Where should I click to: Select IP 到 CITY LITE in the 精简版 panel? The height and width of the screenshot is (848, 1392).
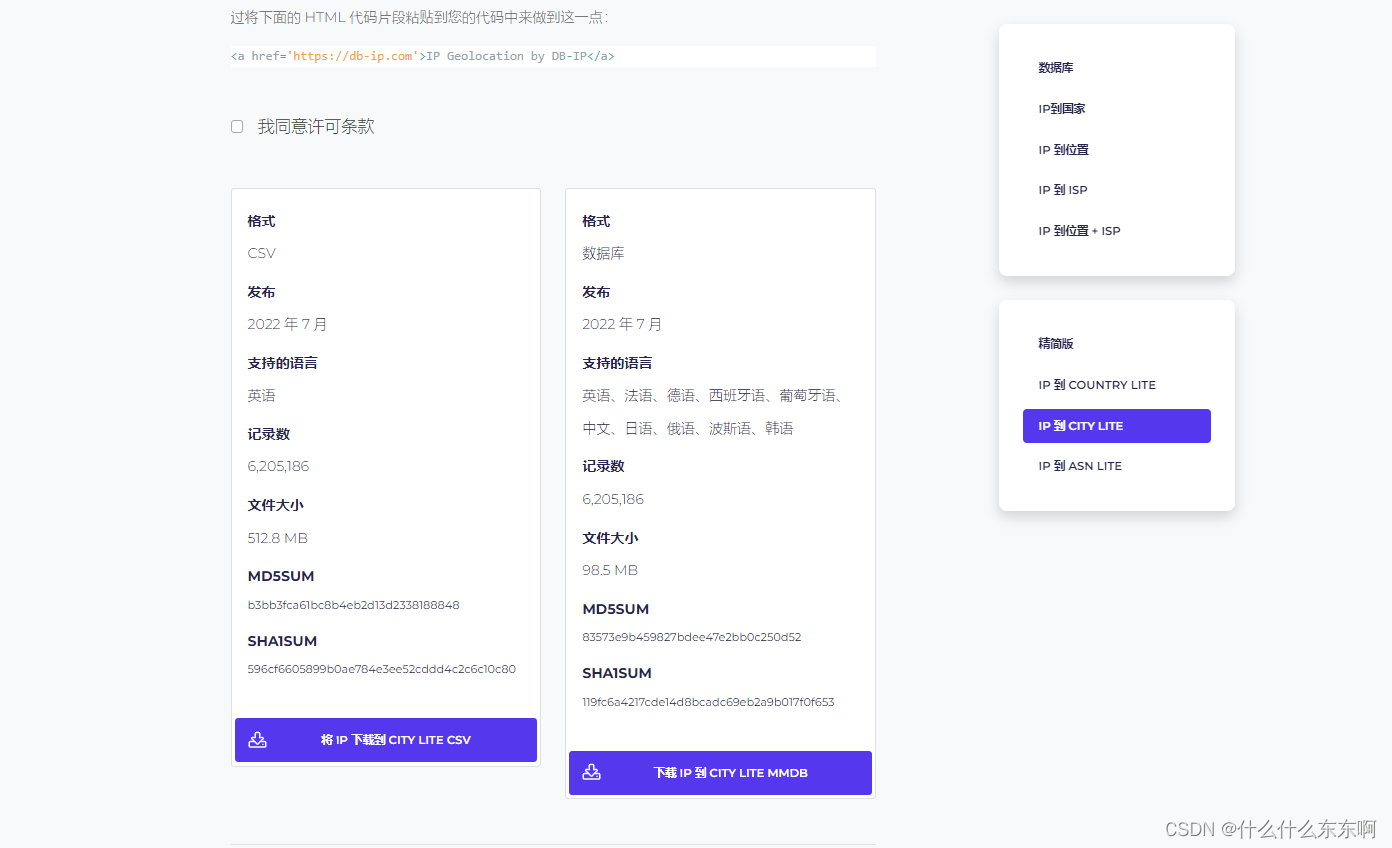pos(1116,425)
